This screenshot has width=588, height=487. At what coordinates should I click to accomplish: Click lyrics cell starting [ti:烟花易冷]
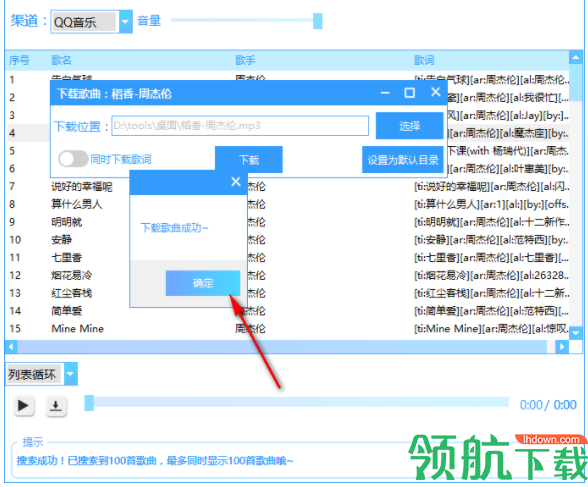point(491,275)
